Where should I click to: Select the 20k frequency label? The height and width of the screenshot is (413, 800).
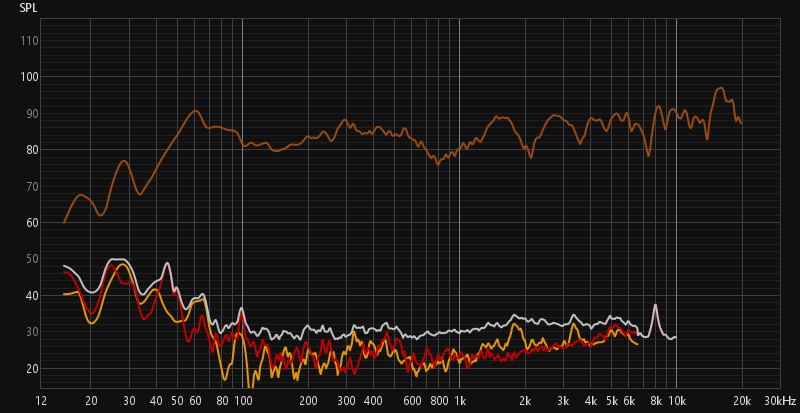tap(742, 400)
